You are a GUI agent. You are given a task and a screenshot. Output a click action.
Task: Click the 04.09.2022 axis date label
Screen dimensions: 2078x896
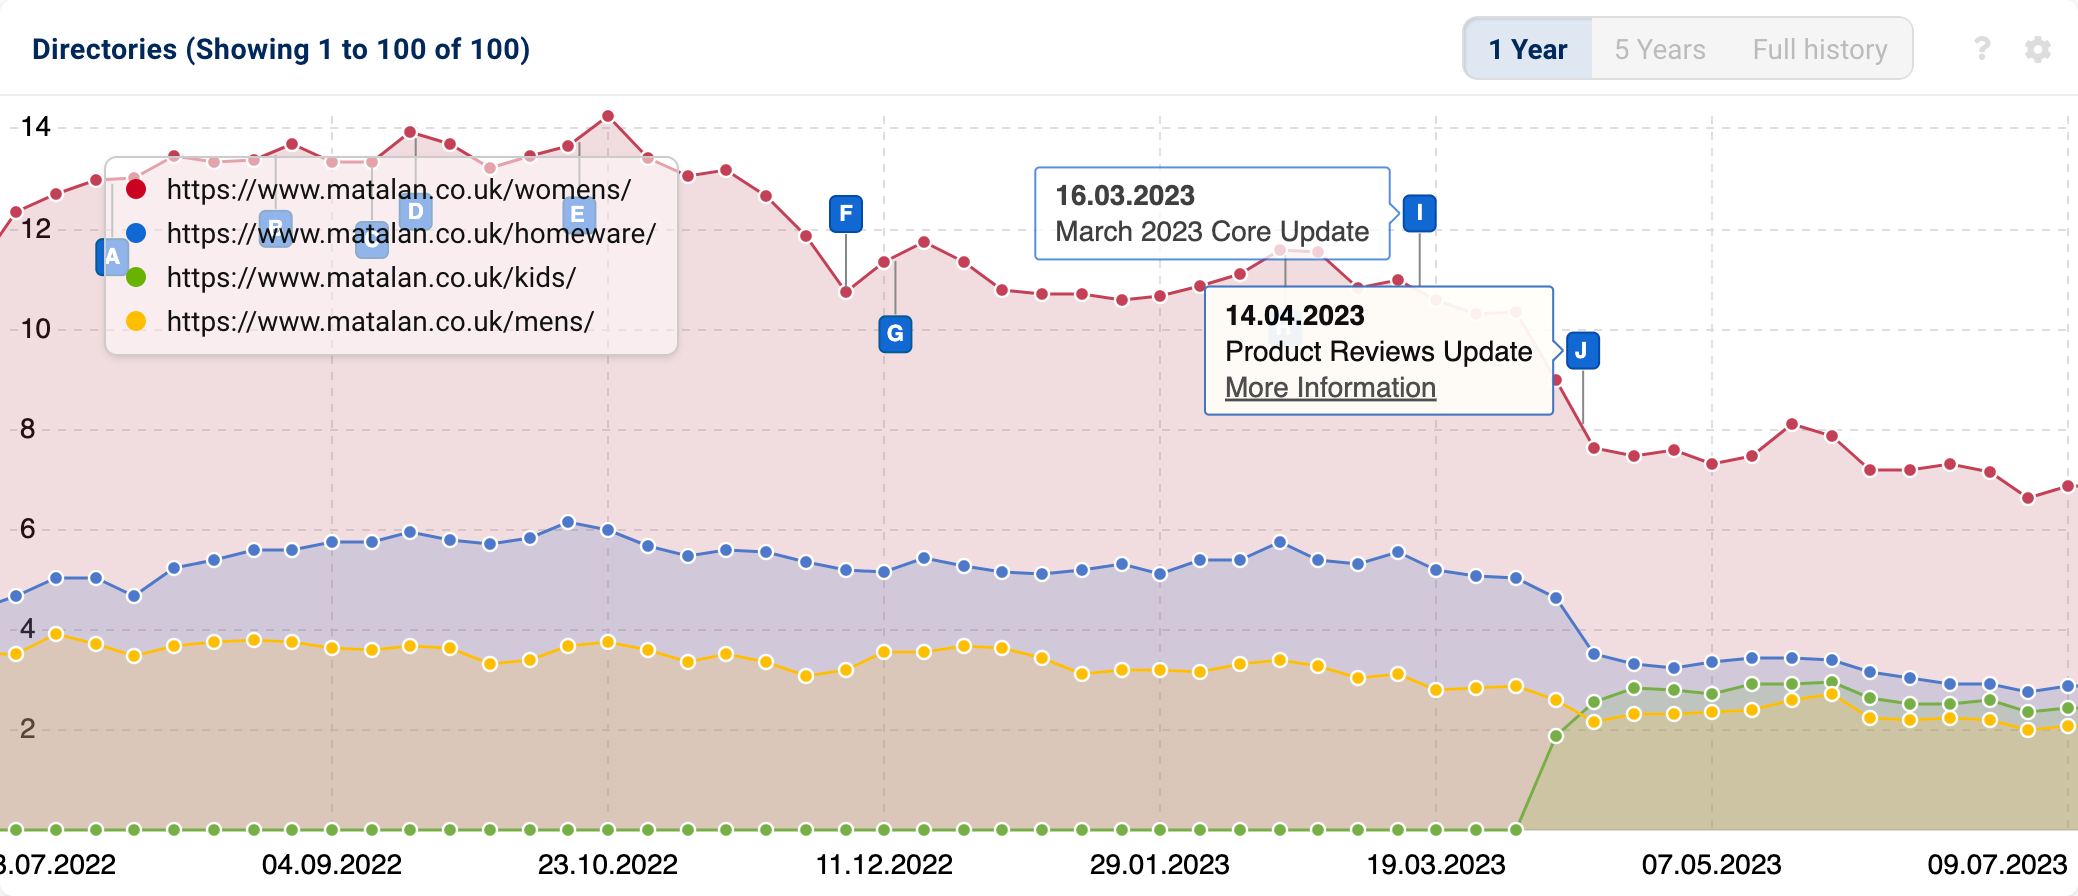pos(332,864)
